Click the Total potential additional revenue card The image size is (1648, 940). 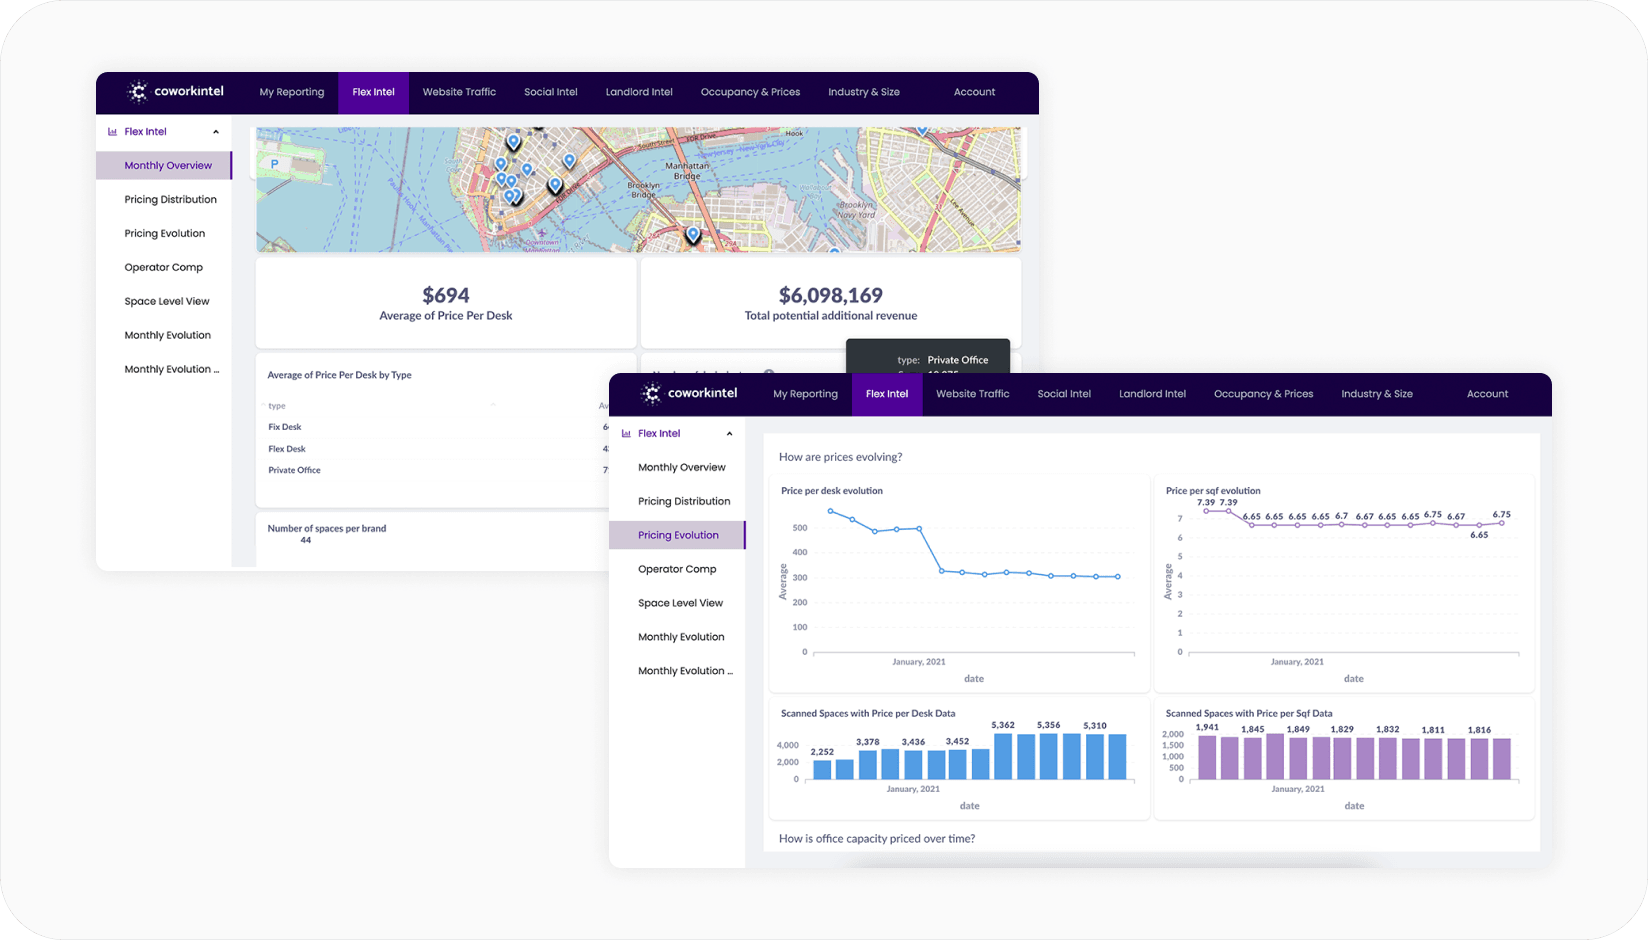pos(829,302)
